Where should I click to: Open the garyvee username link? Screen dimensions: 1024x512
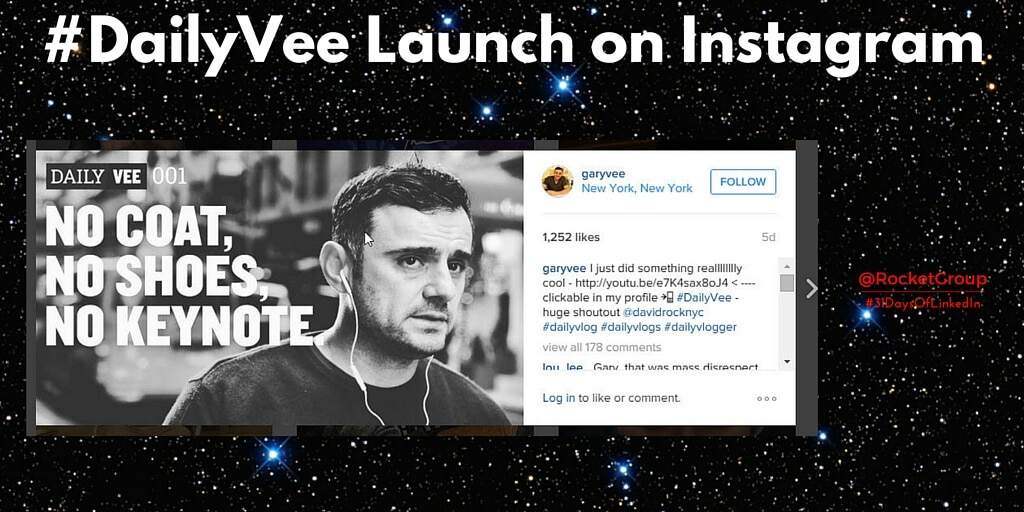[603, 174]
